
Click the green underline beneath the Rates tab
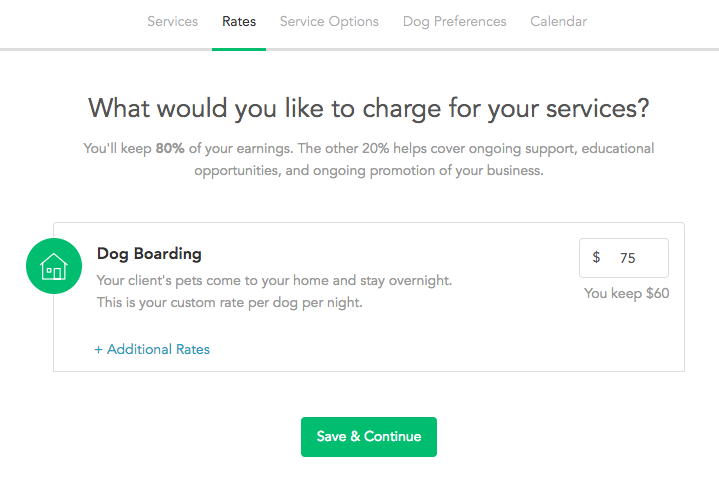tap(239, 49)
